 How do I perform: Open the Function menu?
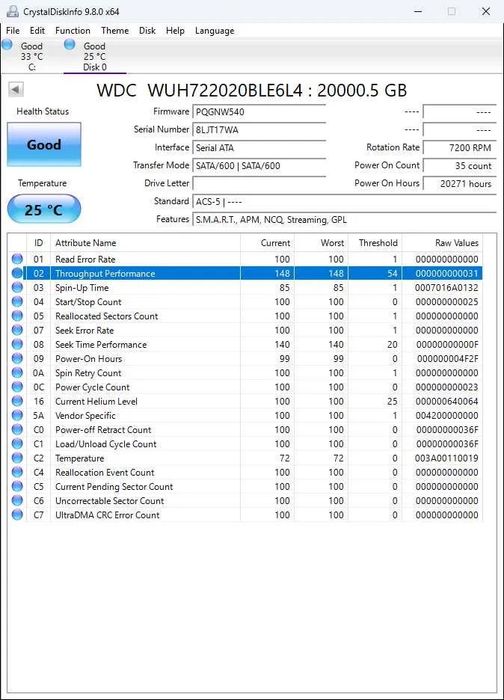coord(73,31)
